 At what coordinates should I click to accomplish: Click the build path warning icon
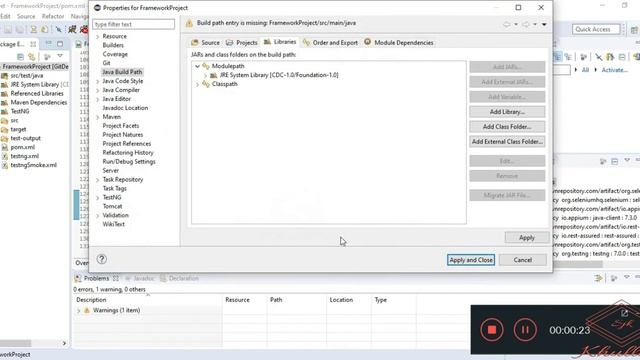pyautogui.click(x=189, y=24)
